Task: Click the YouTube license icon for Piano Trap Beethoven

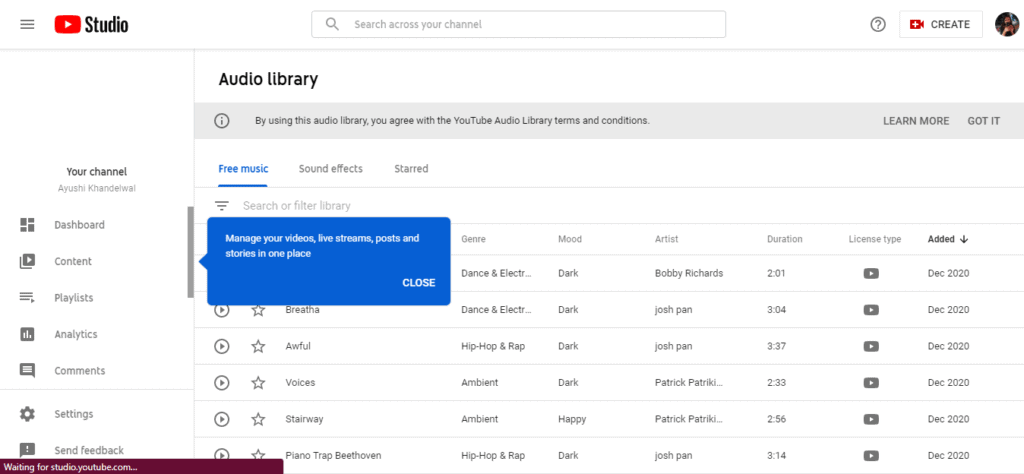Action: click(x=871, y=456)
